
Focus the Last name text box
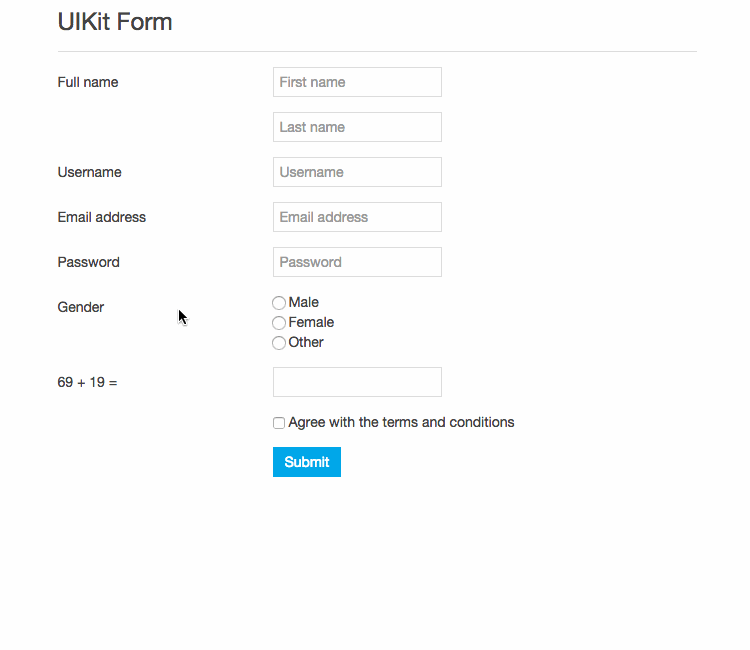tap(357, 127)
